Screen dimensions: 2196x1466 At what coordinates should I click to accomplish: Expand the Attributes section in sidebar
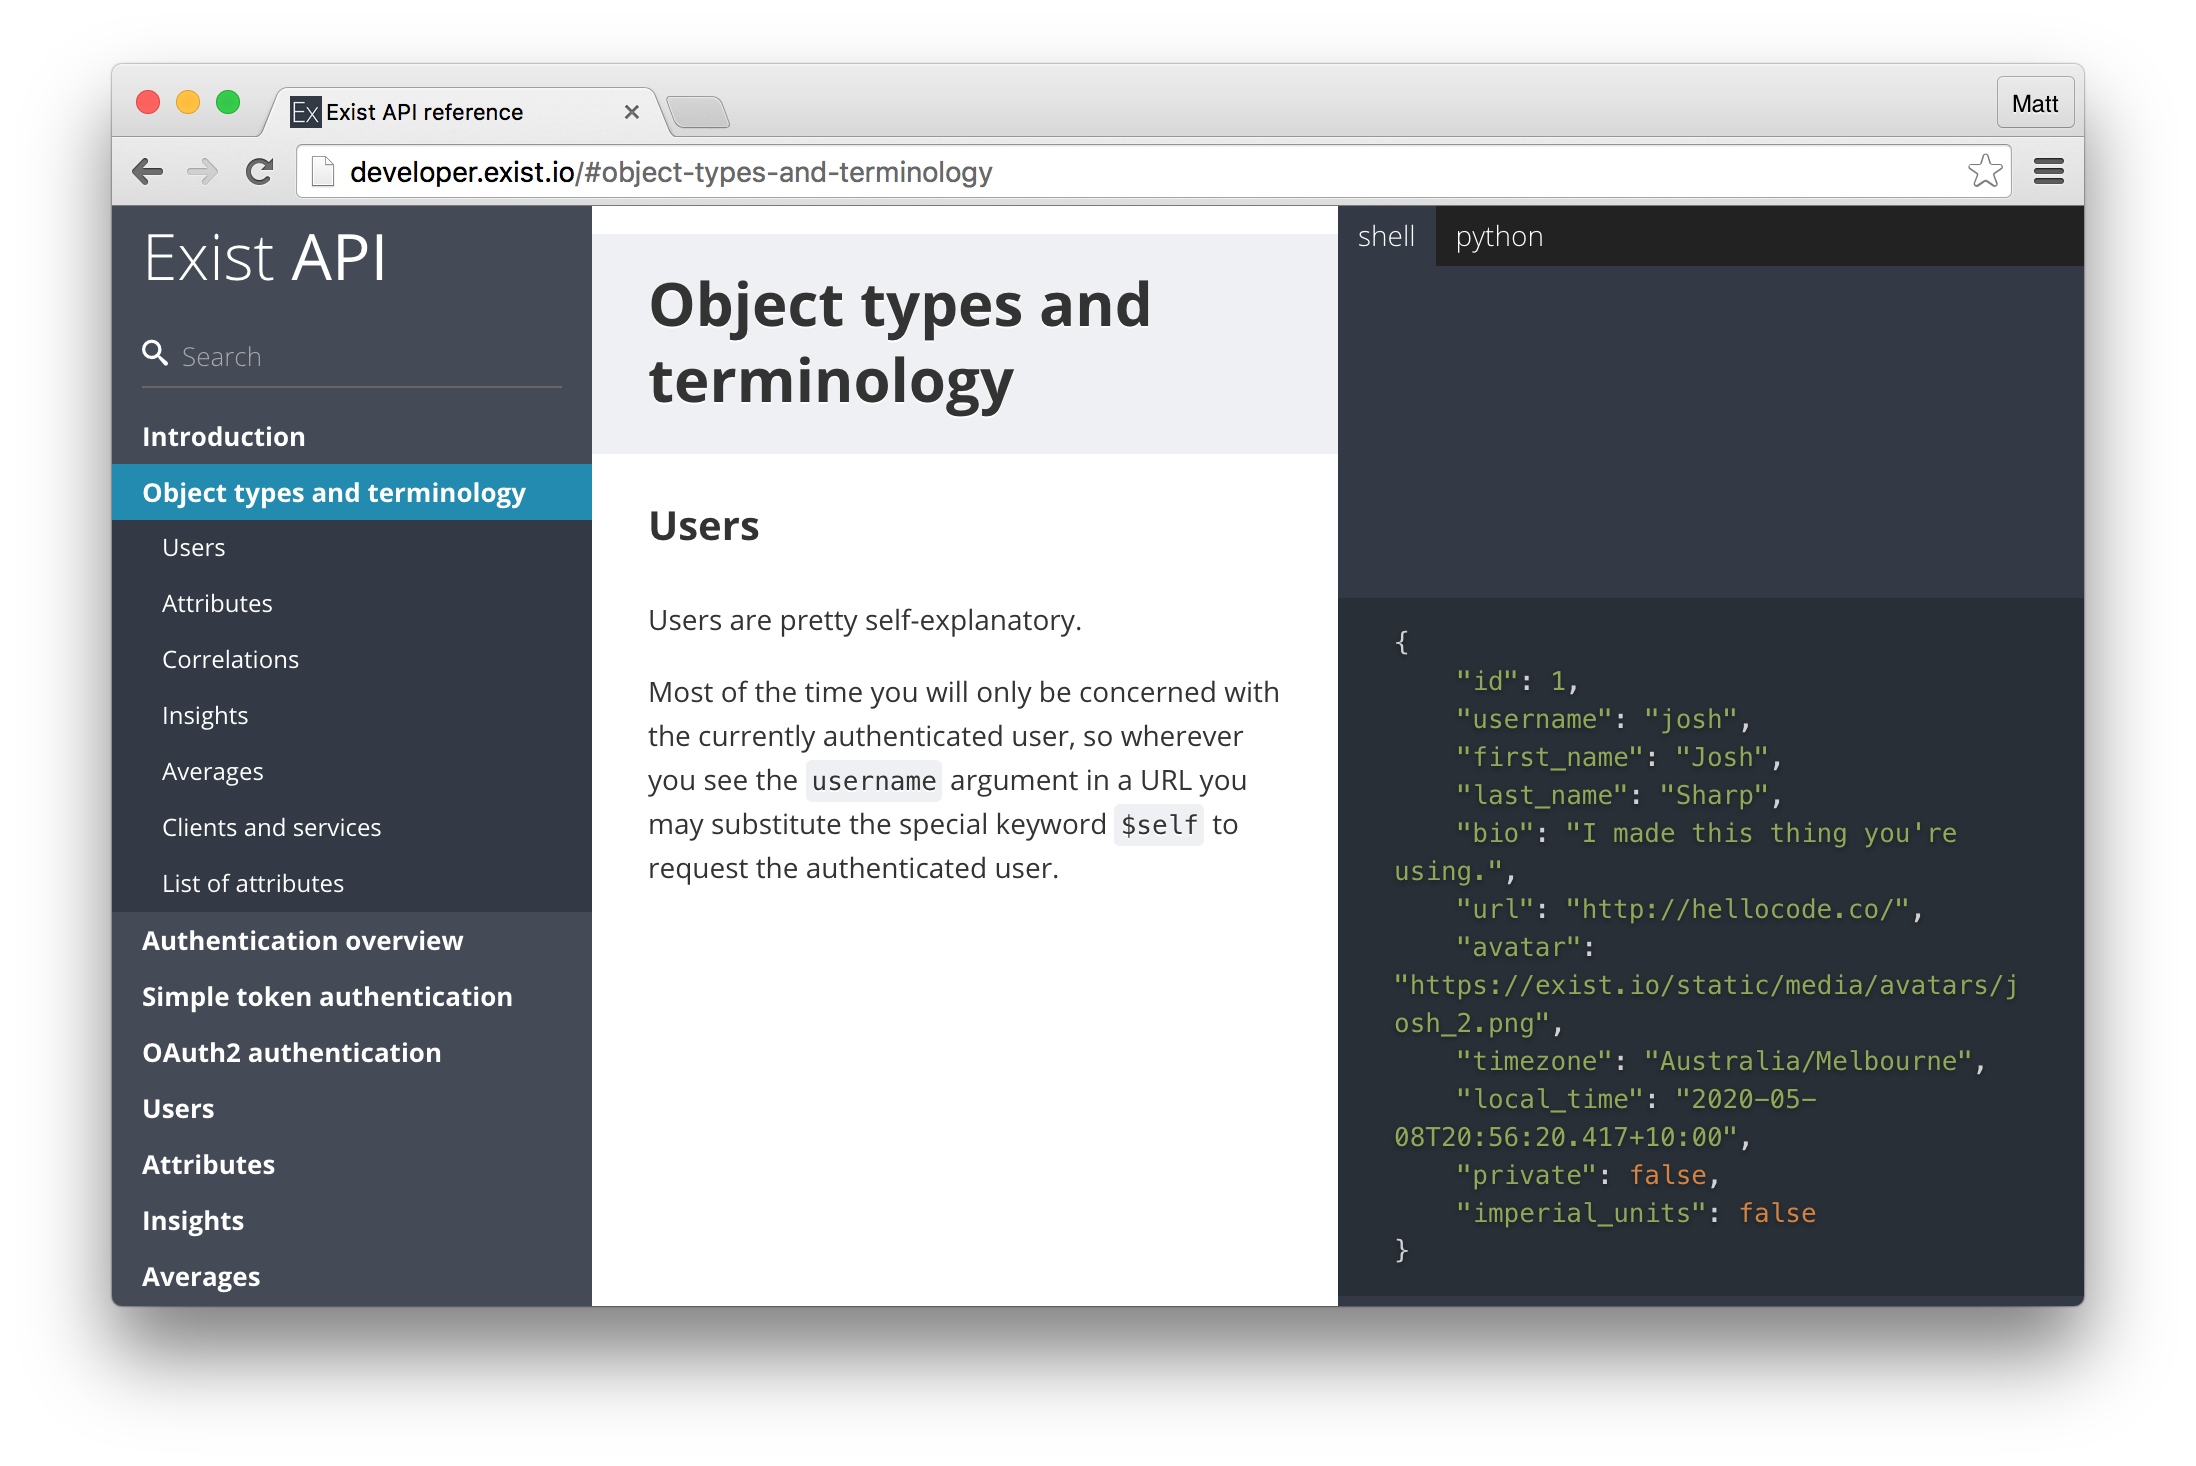pyautogui.click(x=206, y=1163)
